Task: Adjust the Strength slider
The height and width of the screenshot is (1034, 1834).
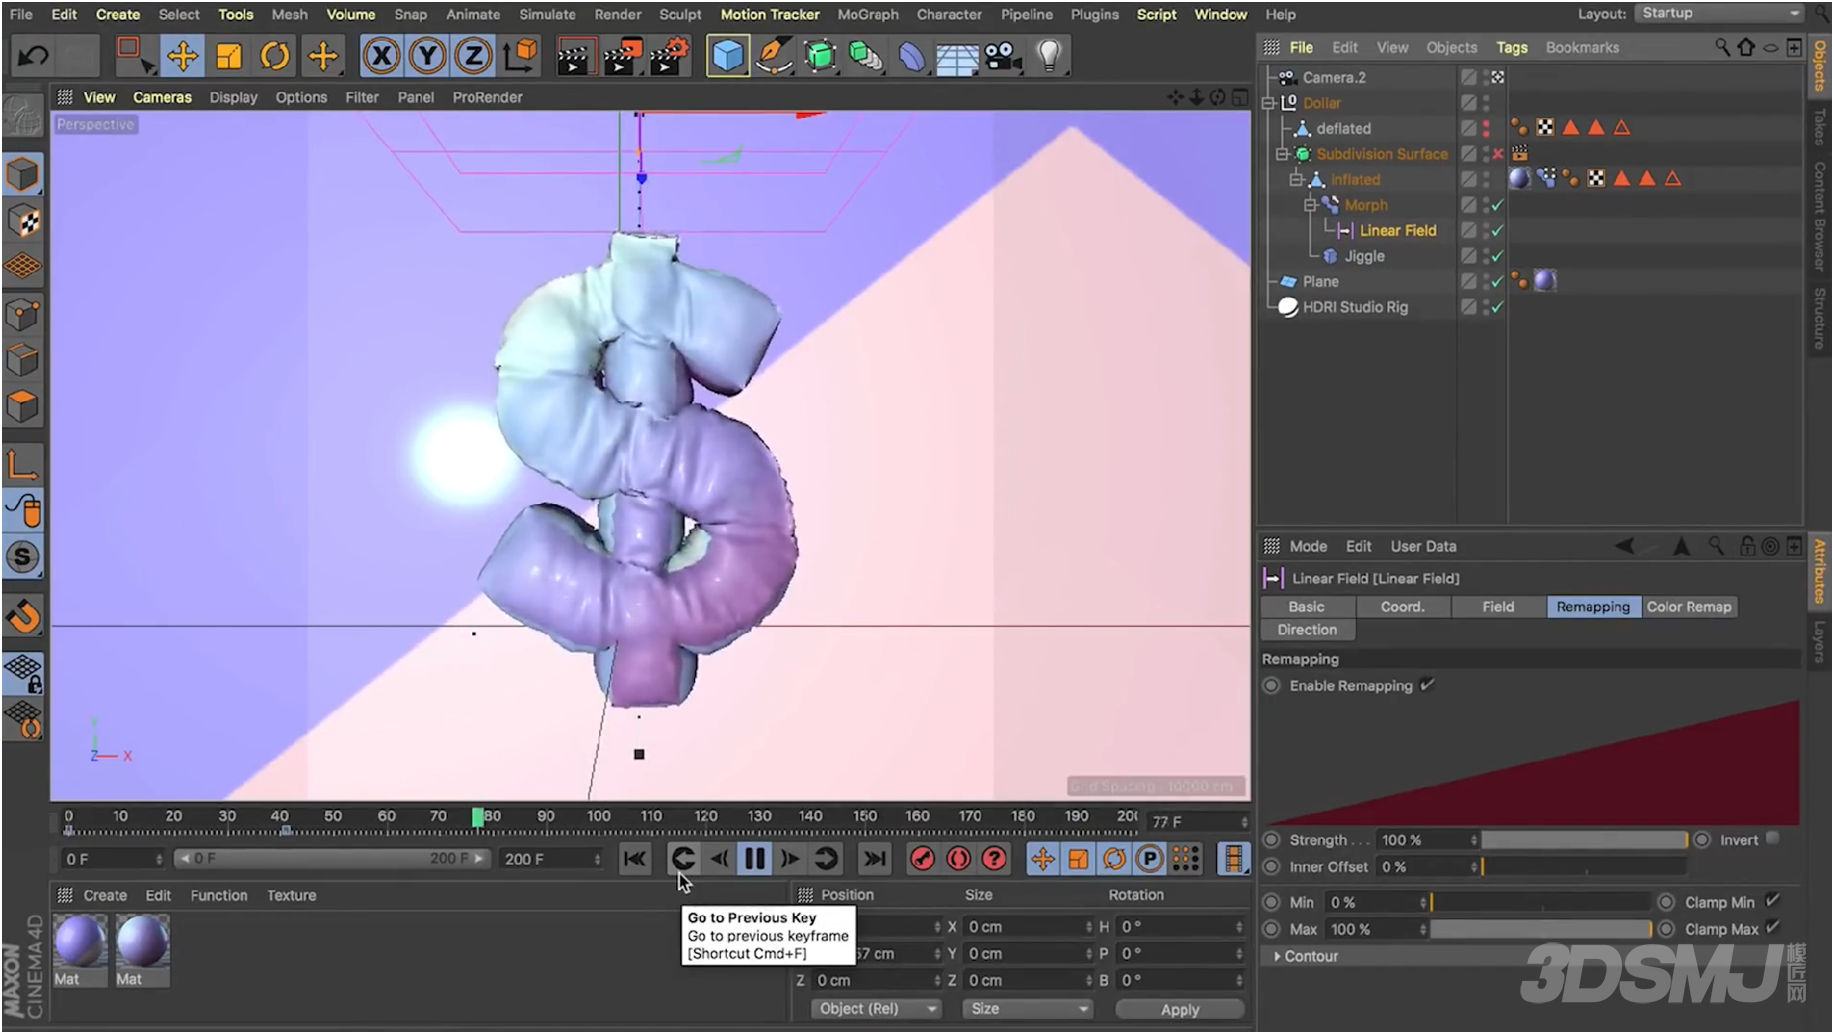Action: tap(1584, 840)
